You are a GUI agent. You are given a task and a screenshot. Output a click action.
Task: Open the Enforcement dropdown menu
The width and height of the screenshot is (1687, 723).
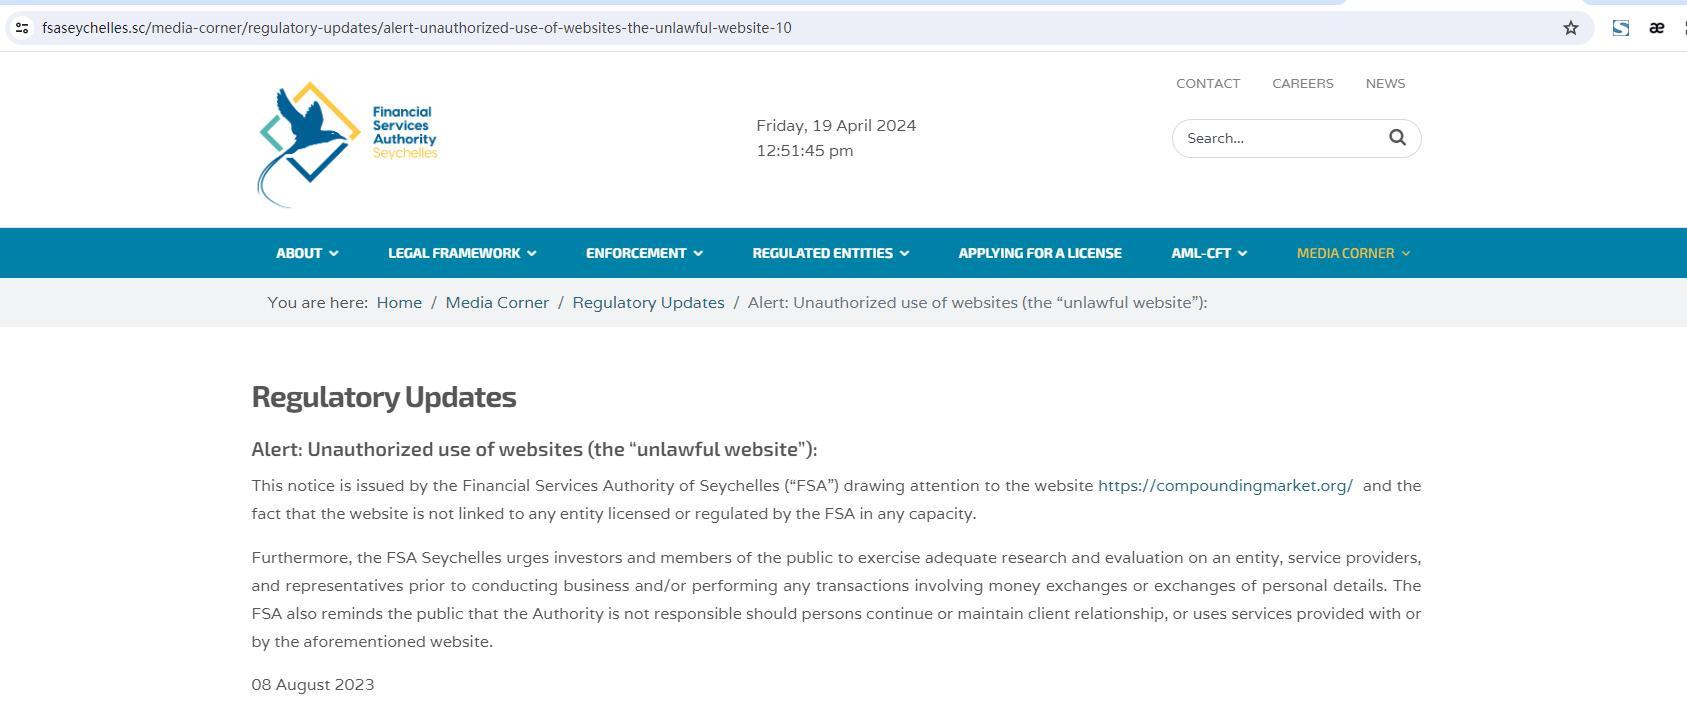[x=644, y=253]
